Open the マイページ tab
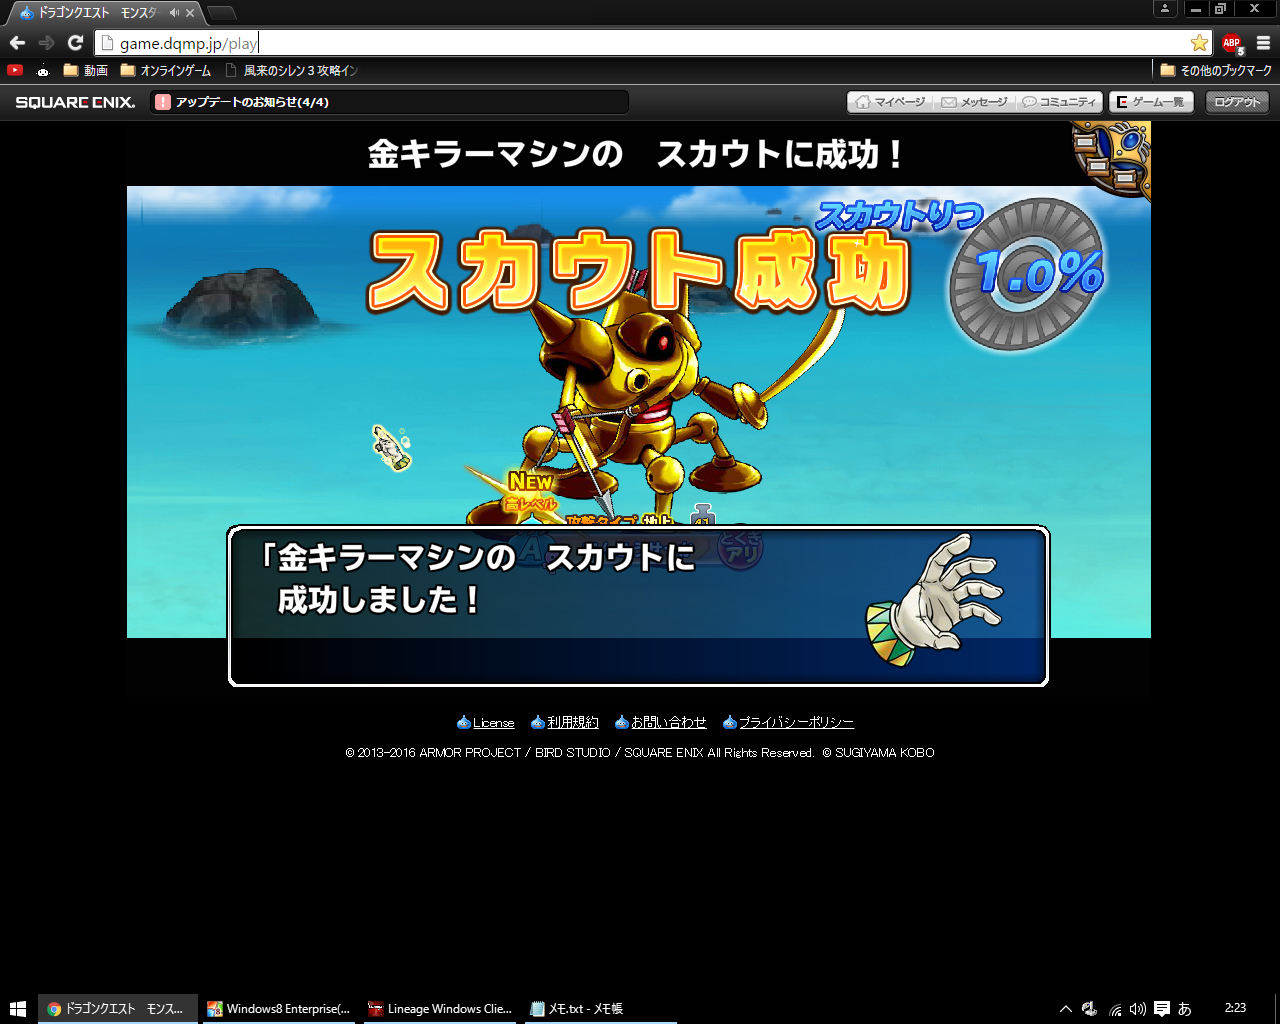Image resolution: width=1280 pixels, height=1024 pixels. point(890,102)
